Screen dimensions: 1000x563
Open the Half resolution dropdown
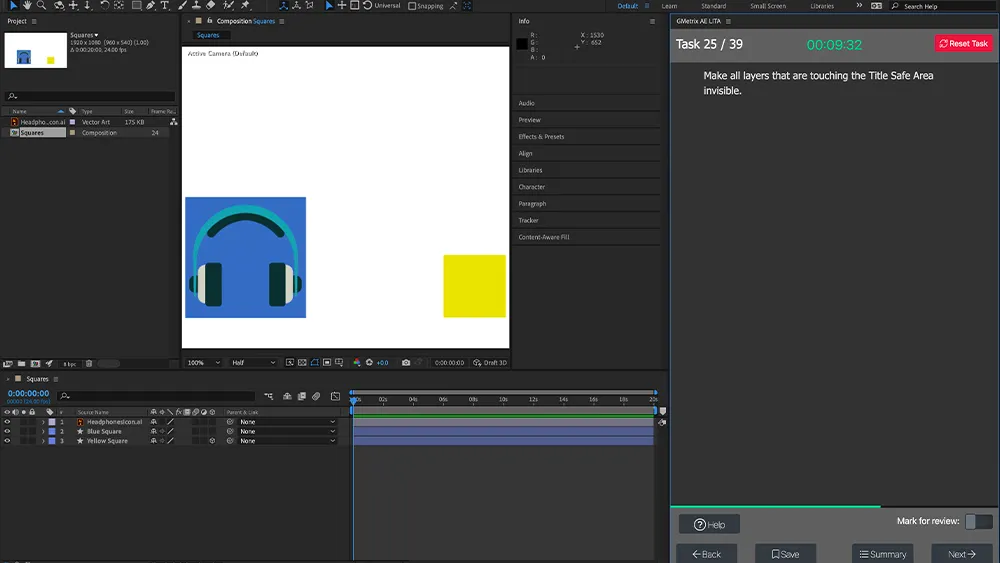coord(253,362)
